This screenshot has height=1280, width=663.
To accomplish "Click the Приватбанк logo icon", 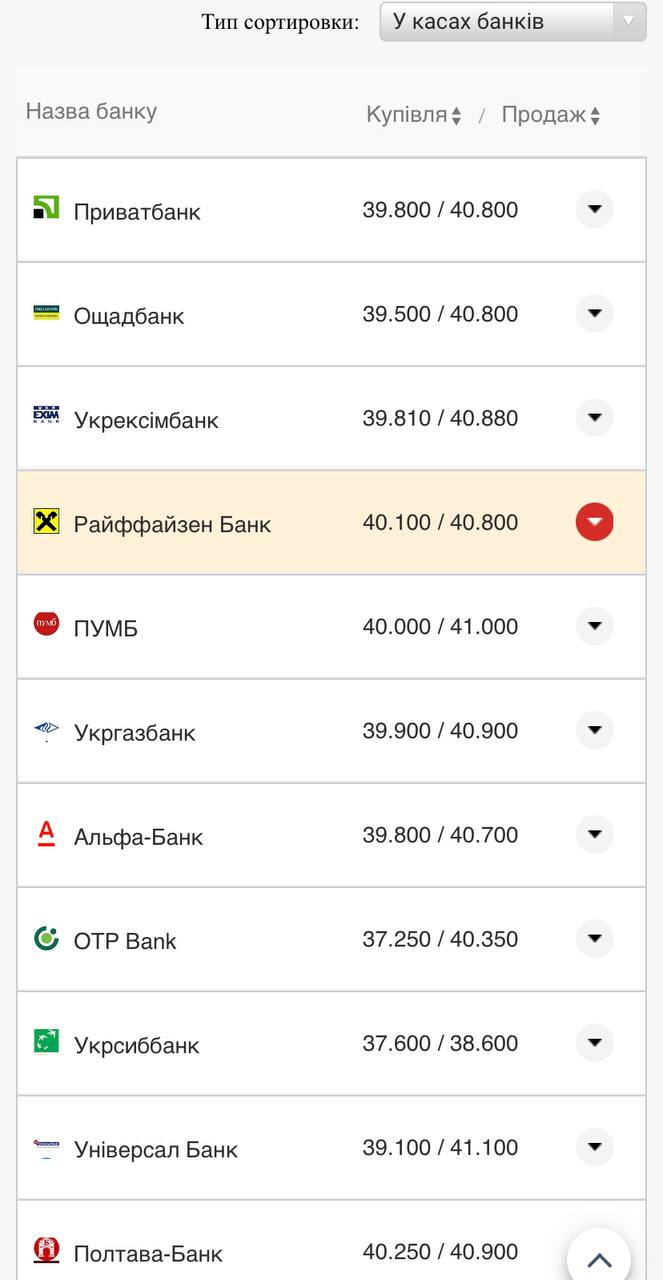I will [x=46, y=208].
